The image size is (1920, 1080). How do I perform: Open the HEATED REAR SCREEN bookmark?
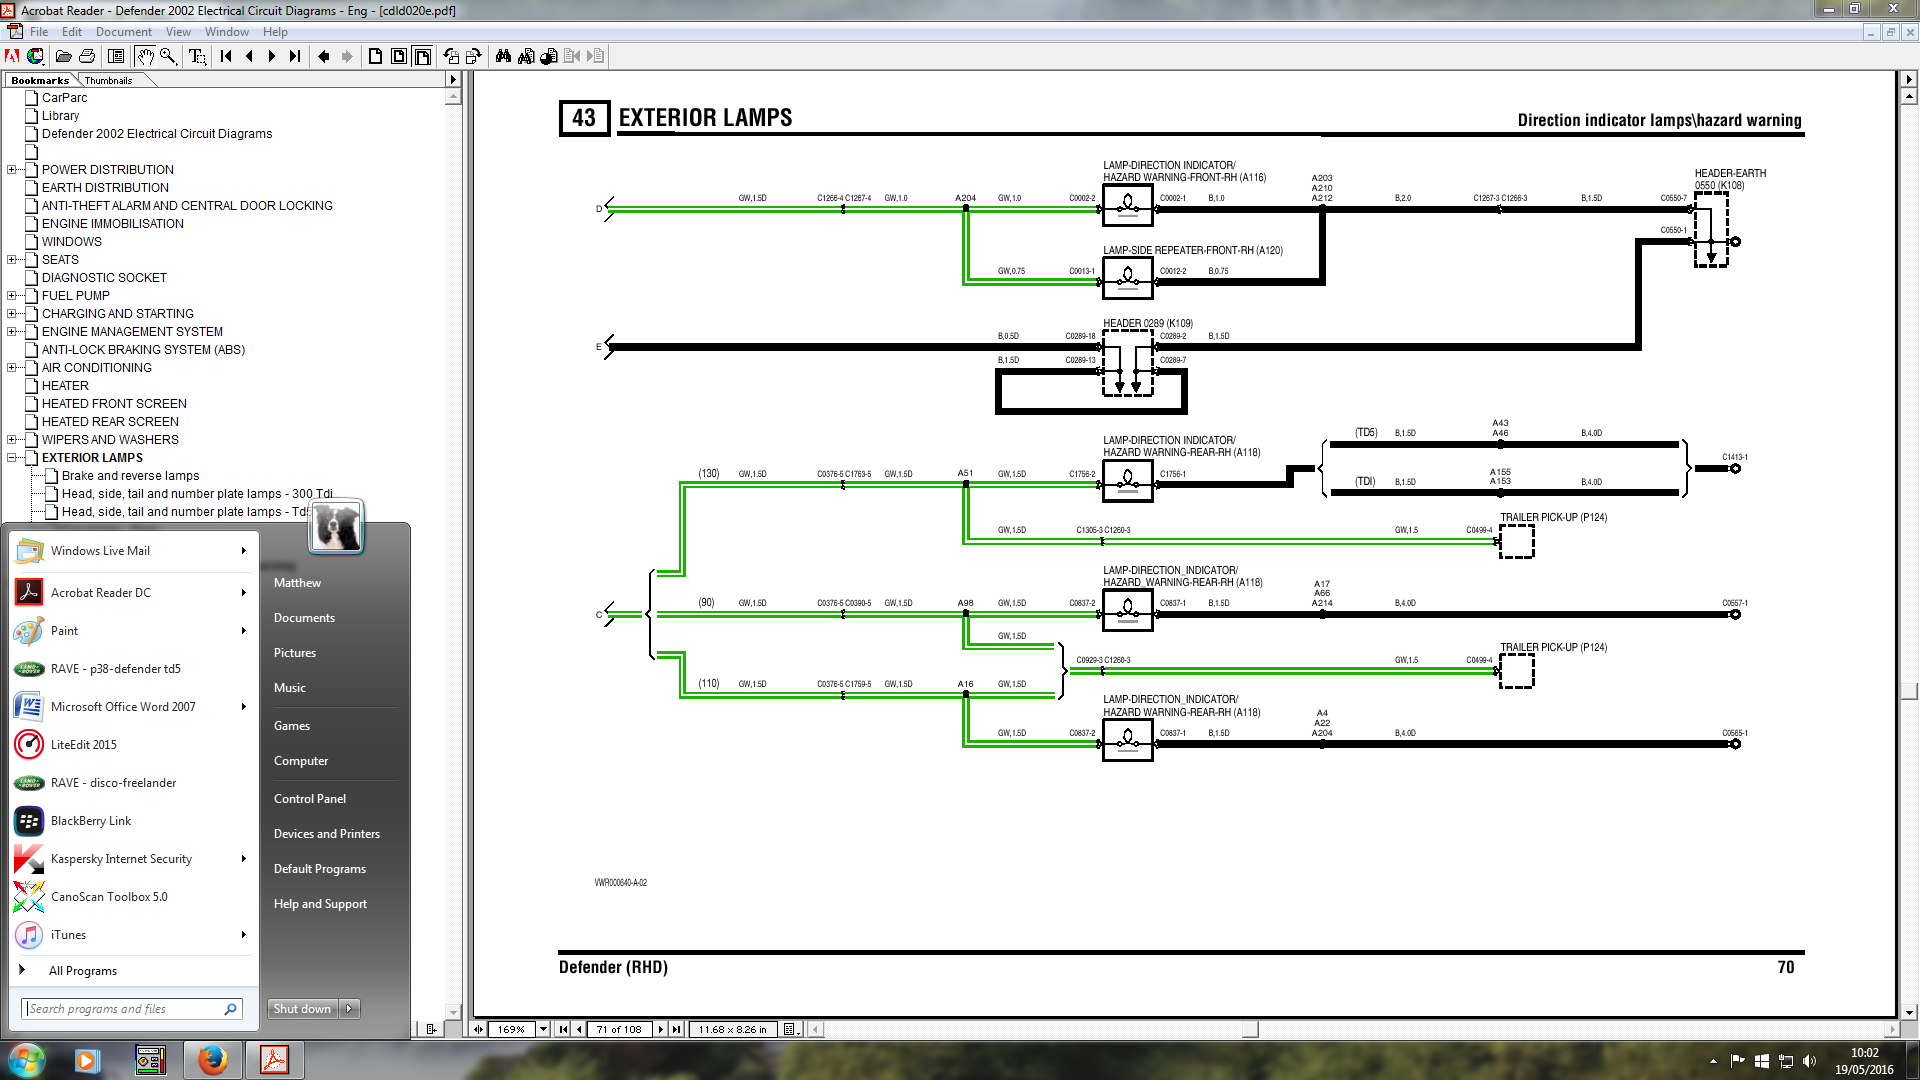(x=110, y=422)
